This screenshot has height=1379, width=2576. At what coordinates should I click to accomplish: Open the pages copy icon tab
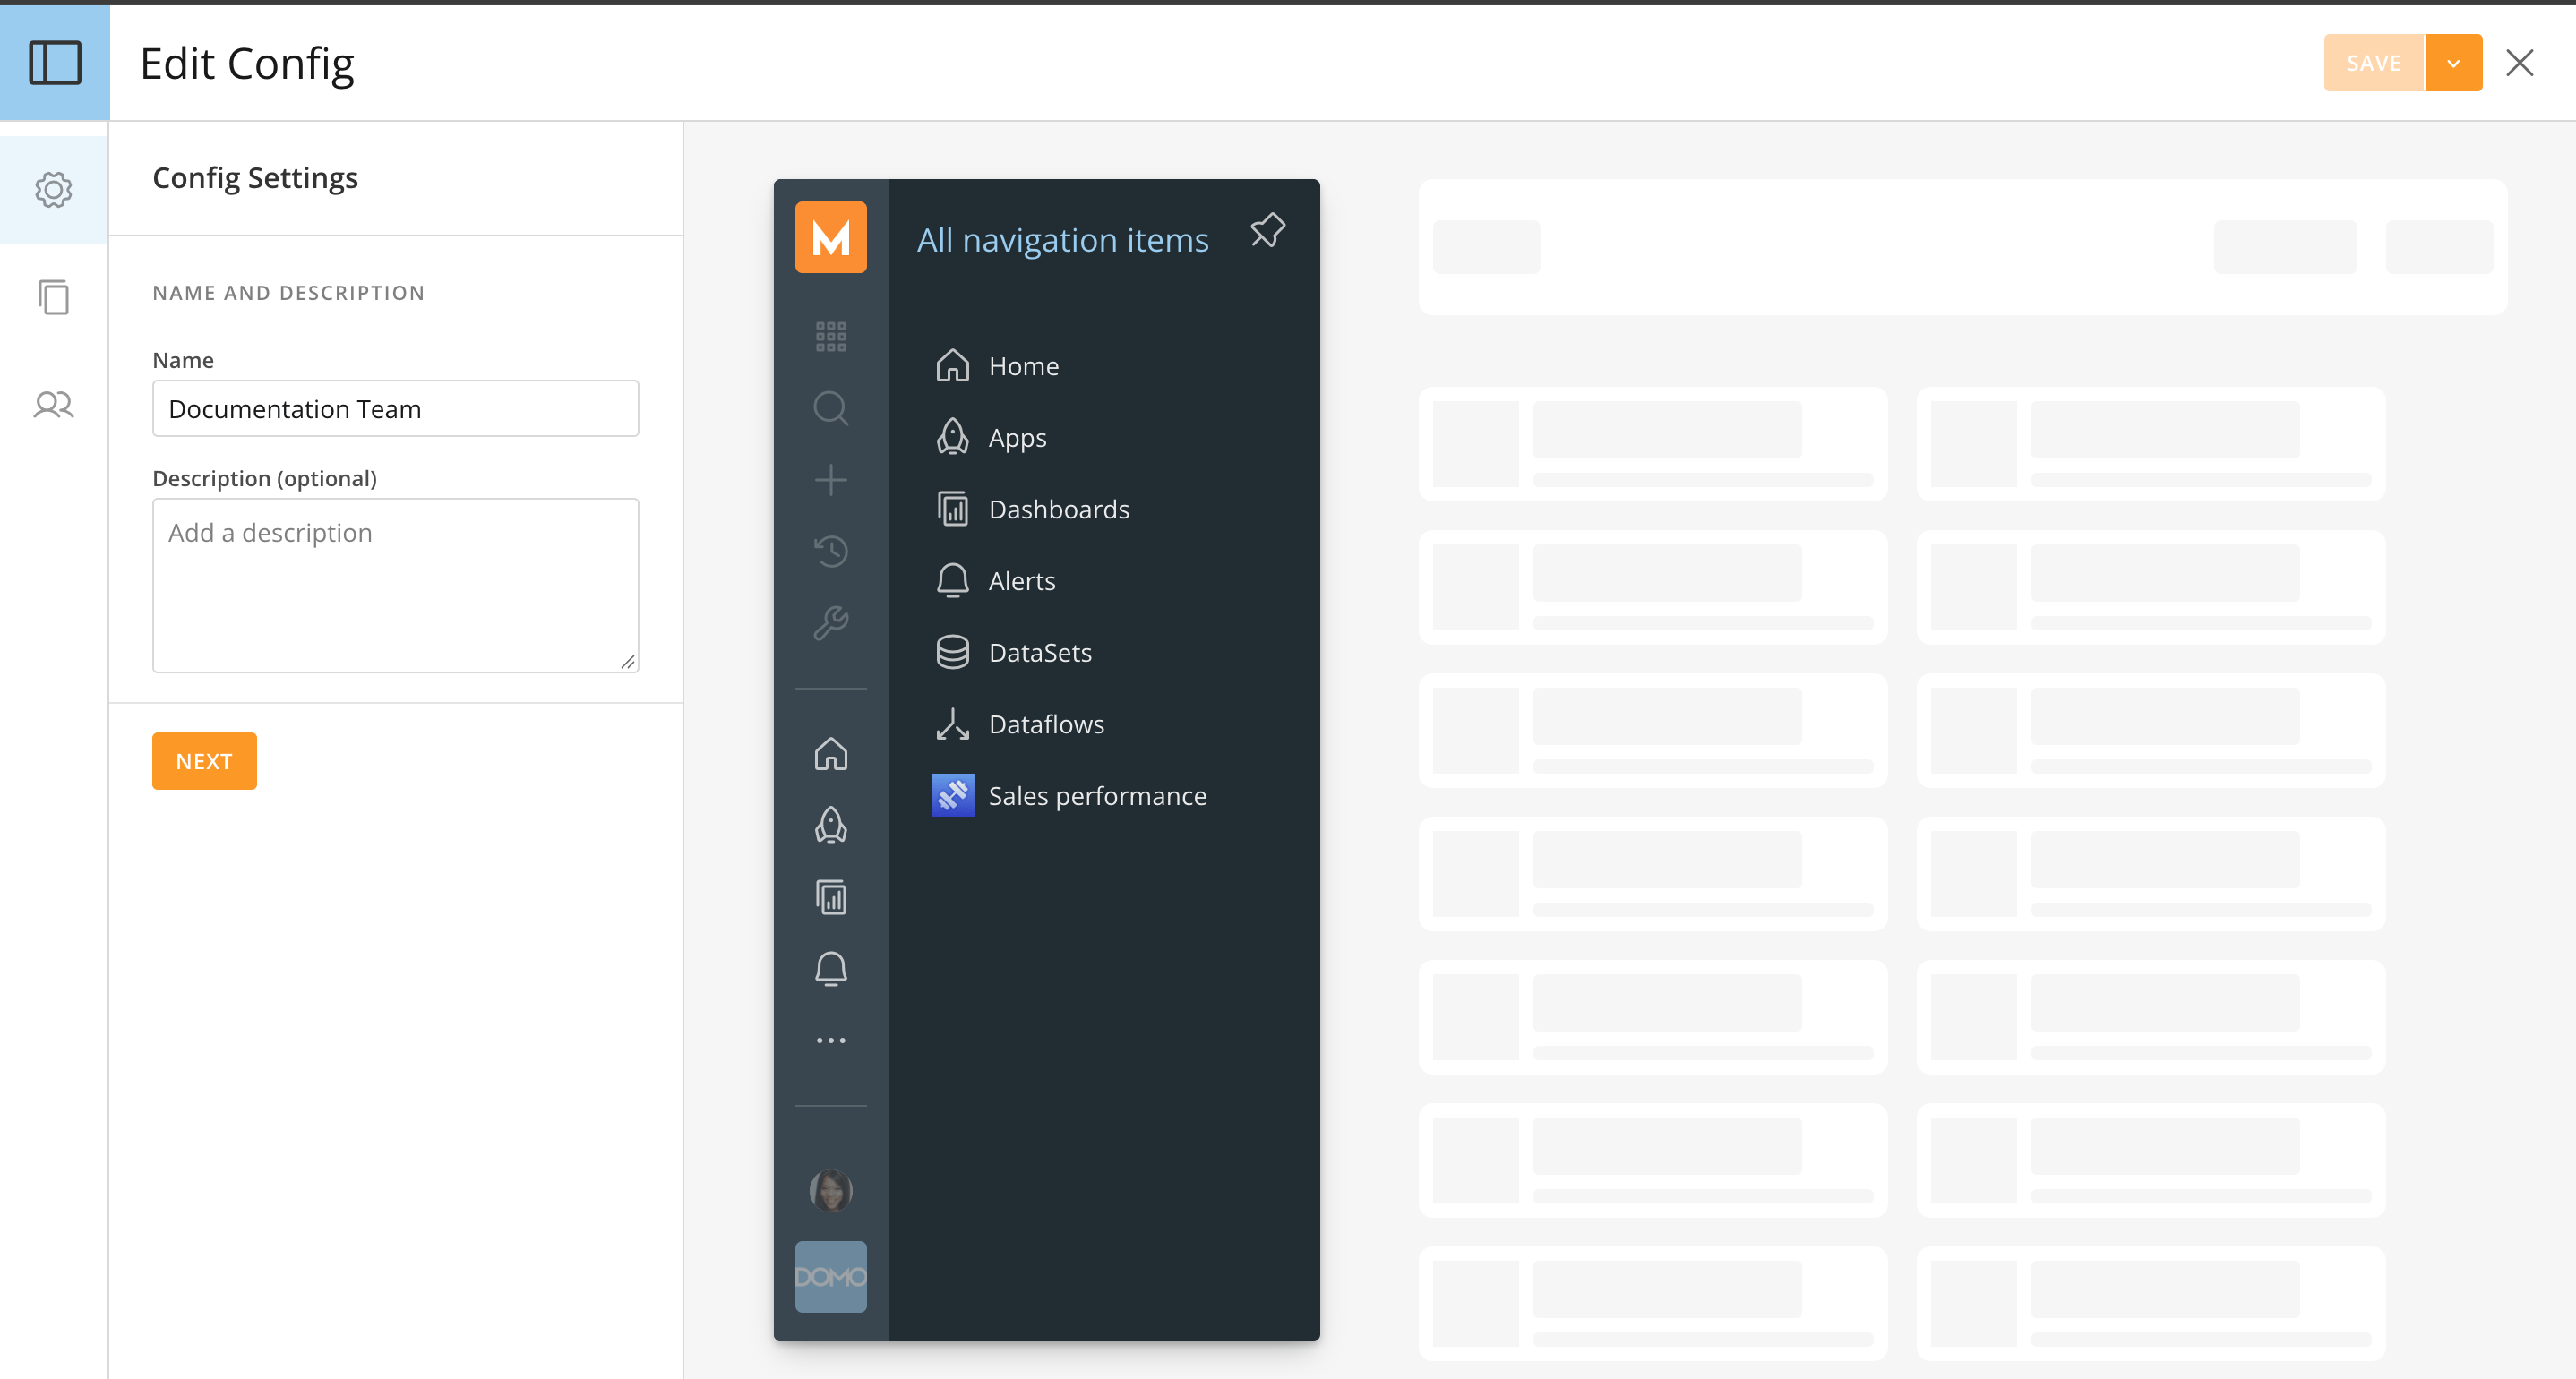coord(54,297)
